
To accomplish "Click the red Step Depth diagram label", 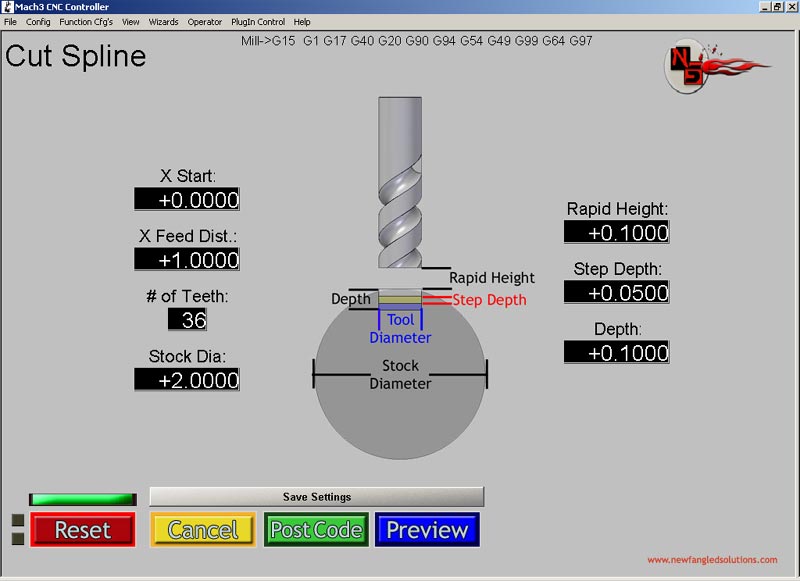I will [489, 300].
